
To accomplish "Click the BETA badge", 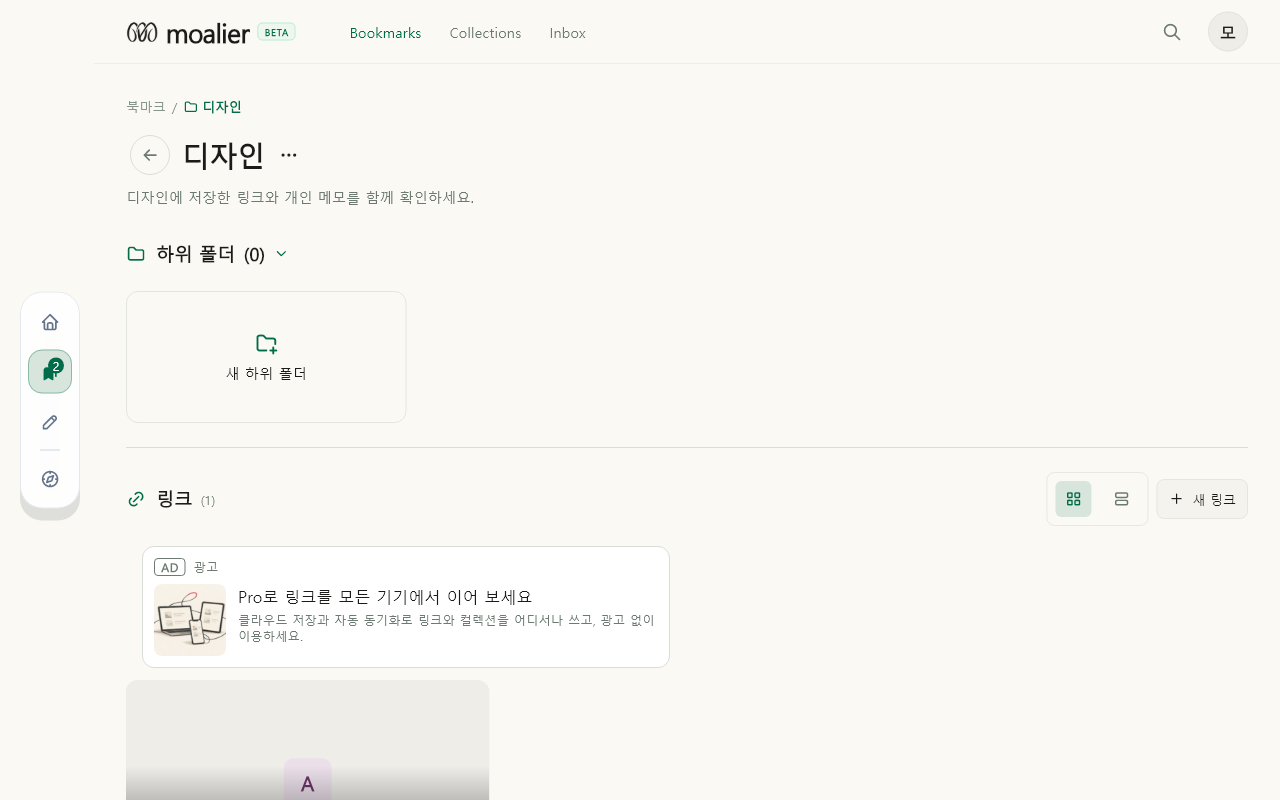I will click(x=277, y=32).
